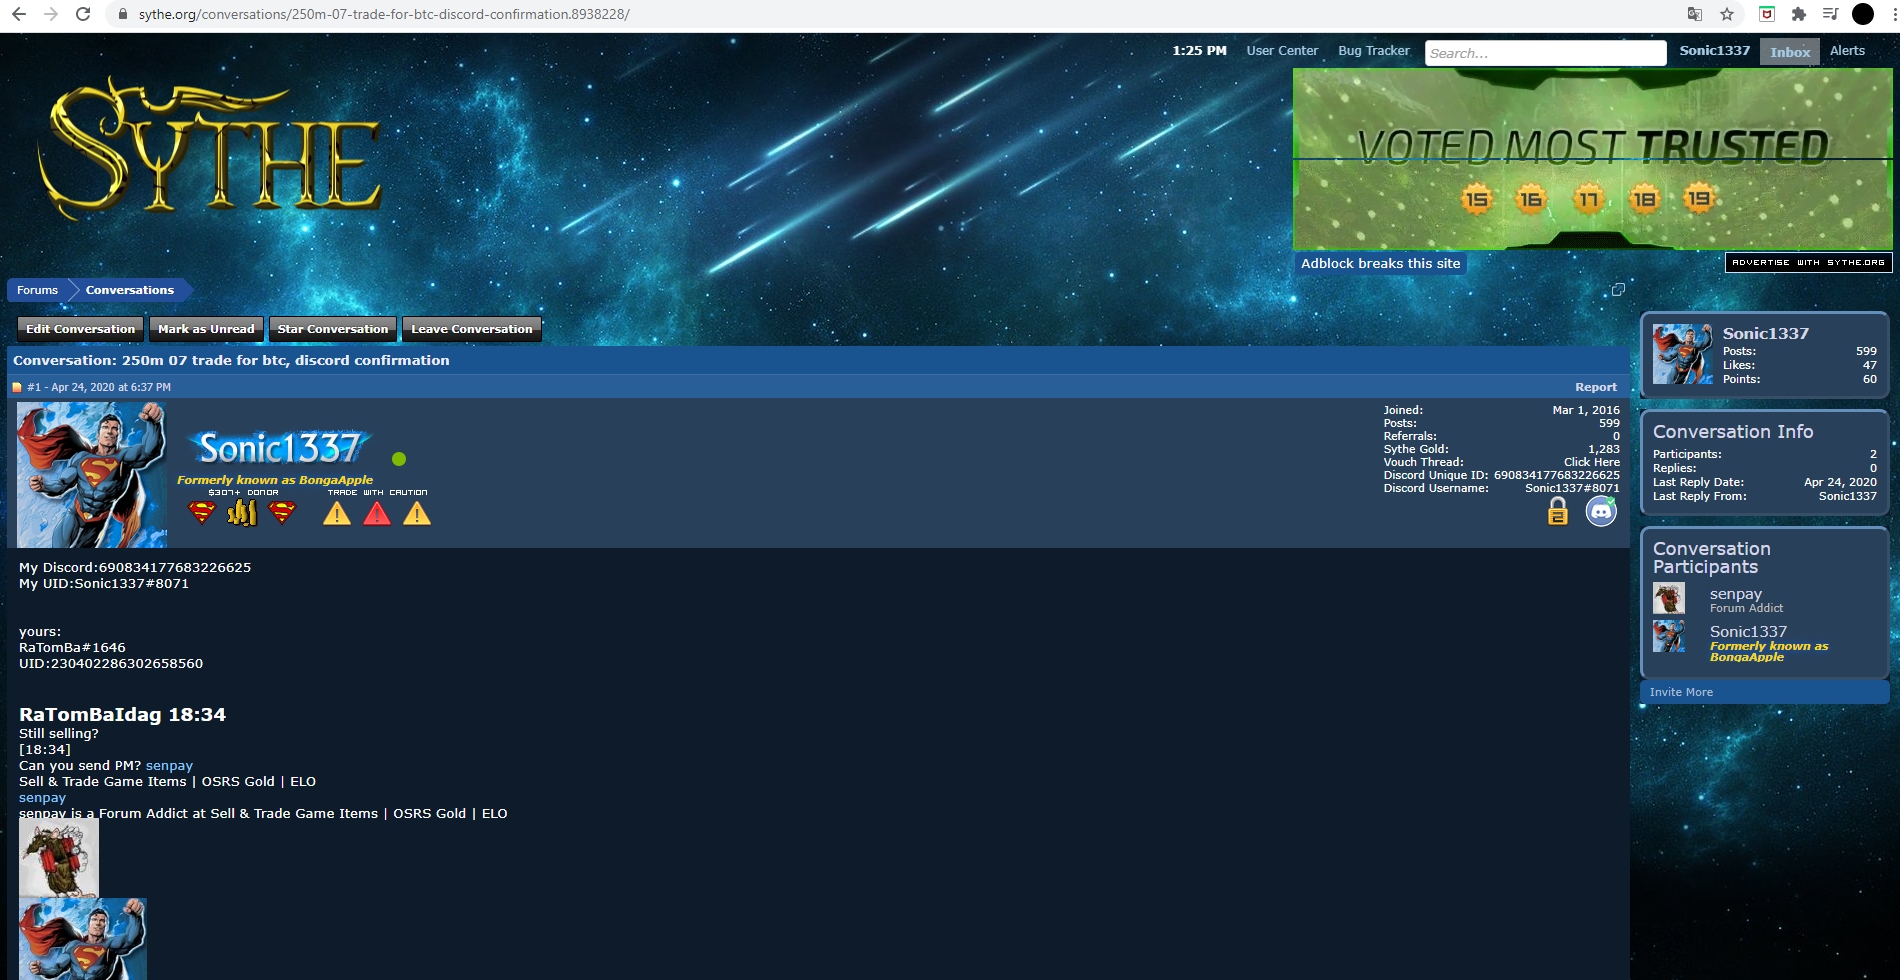Click the gold padlock icon in post header
The width and height of the screenshot is (1900, 980).
coord(1558,511)
